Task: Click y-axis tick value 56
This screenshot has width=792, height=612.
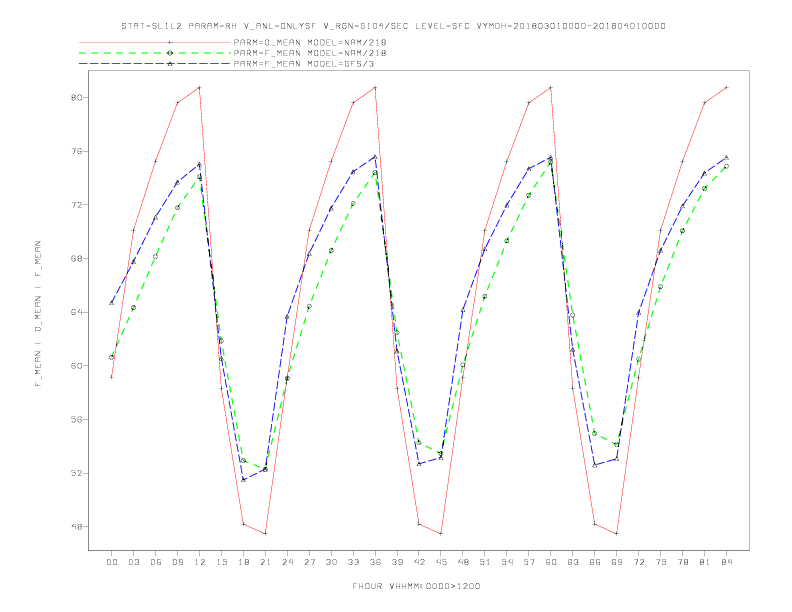Action: point(76,419)
